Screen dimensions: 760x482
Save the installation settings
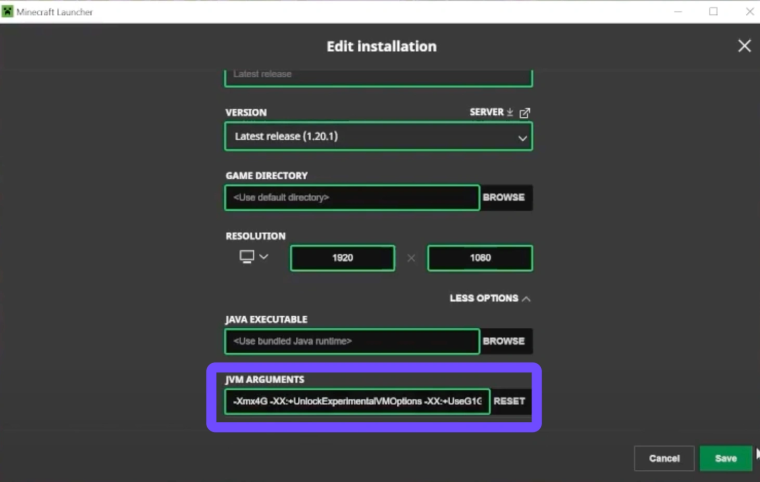pos(726,458)
